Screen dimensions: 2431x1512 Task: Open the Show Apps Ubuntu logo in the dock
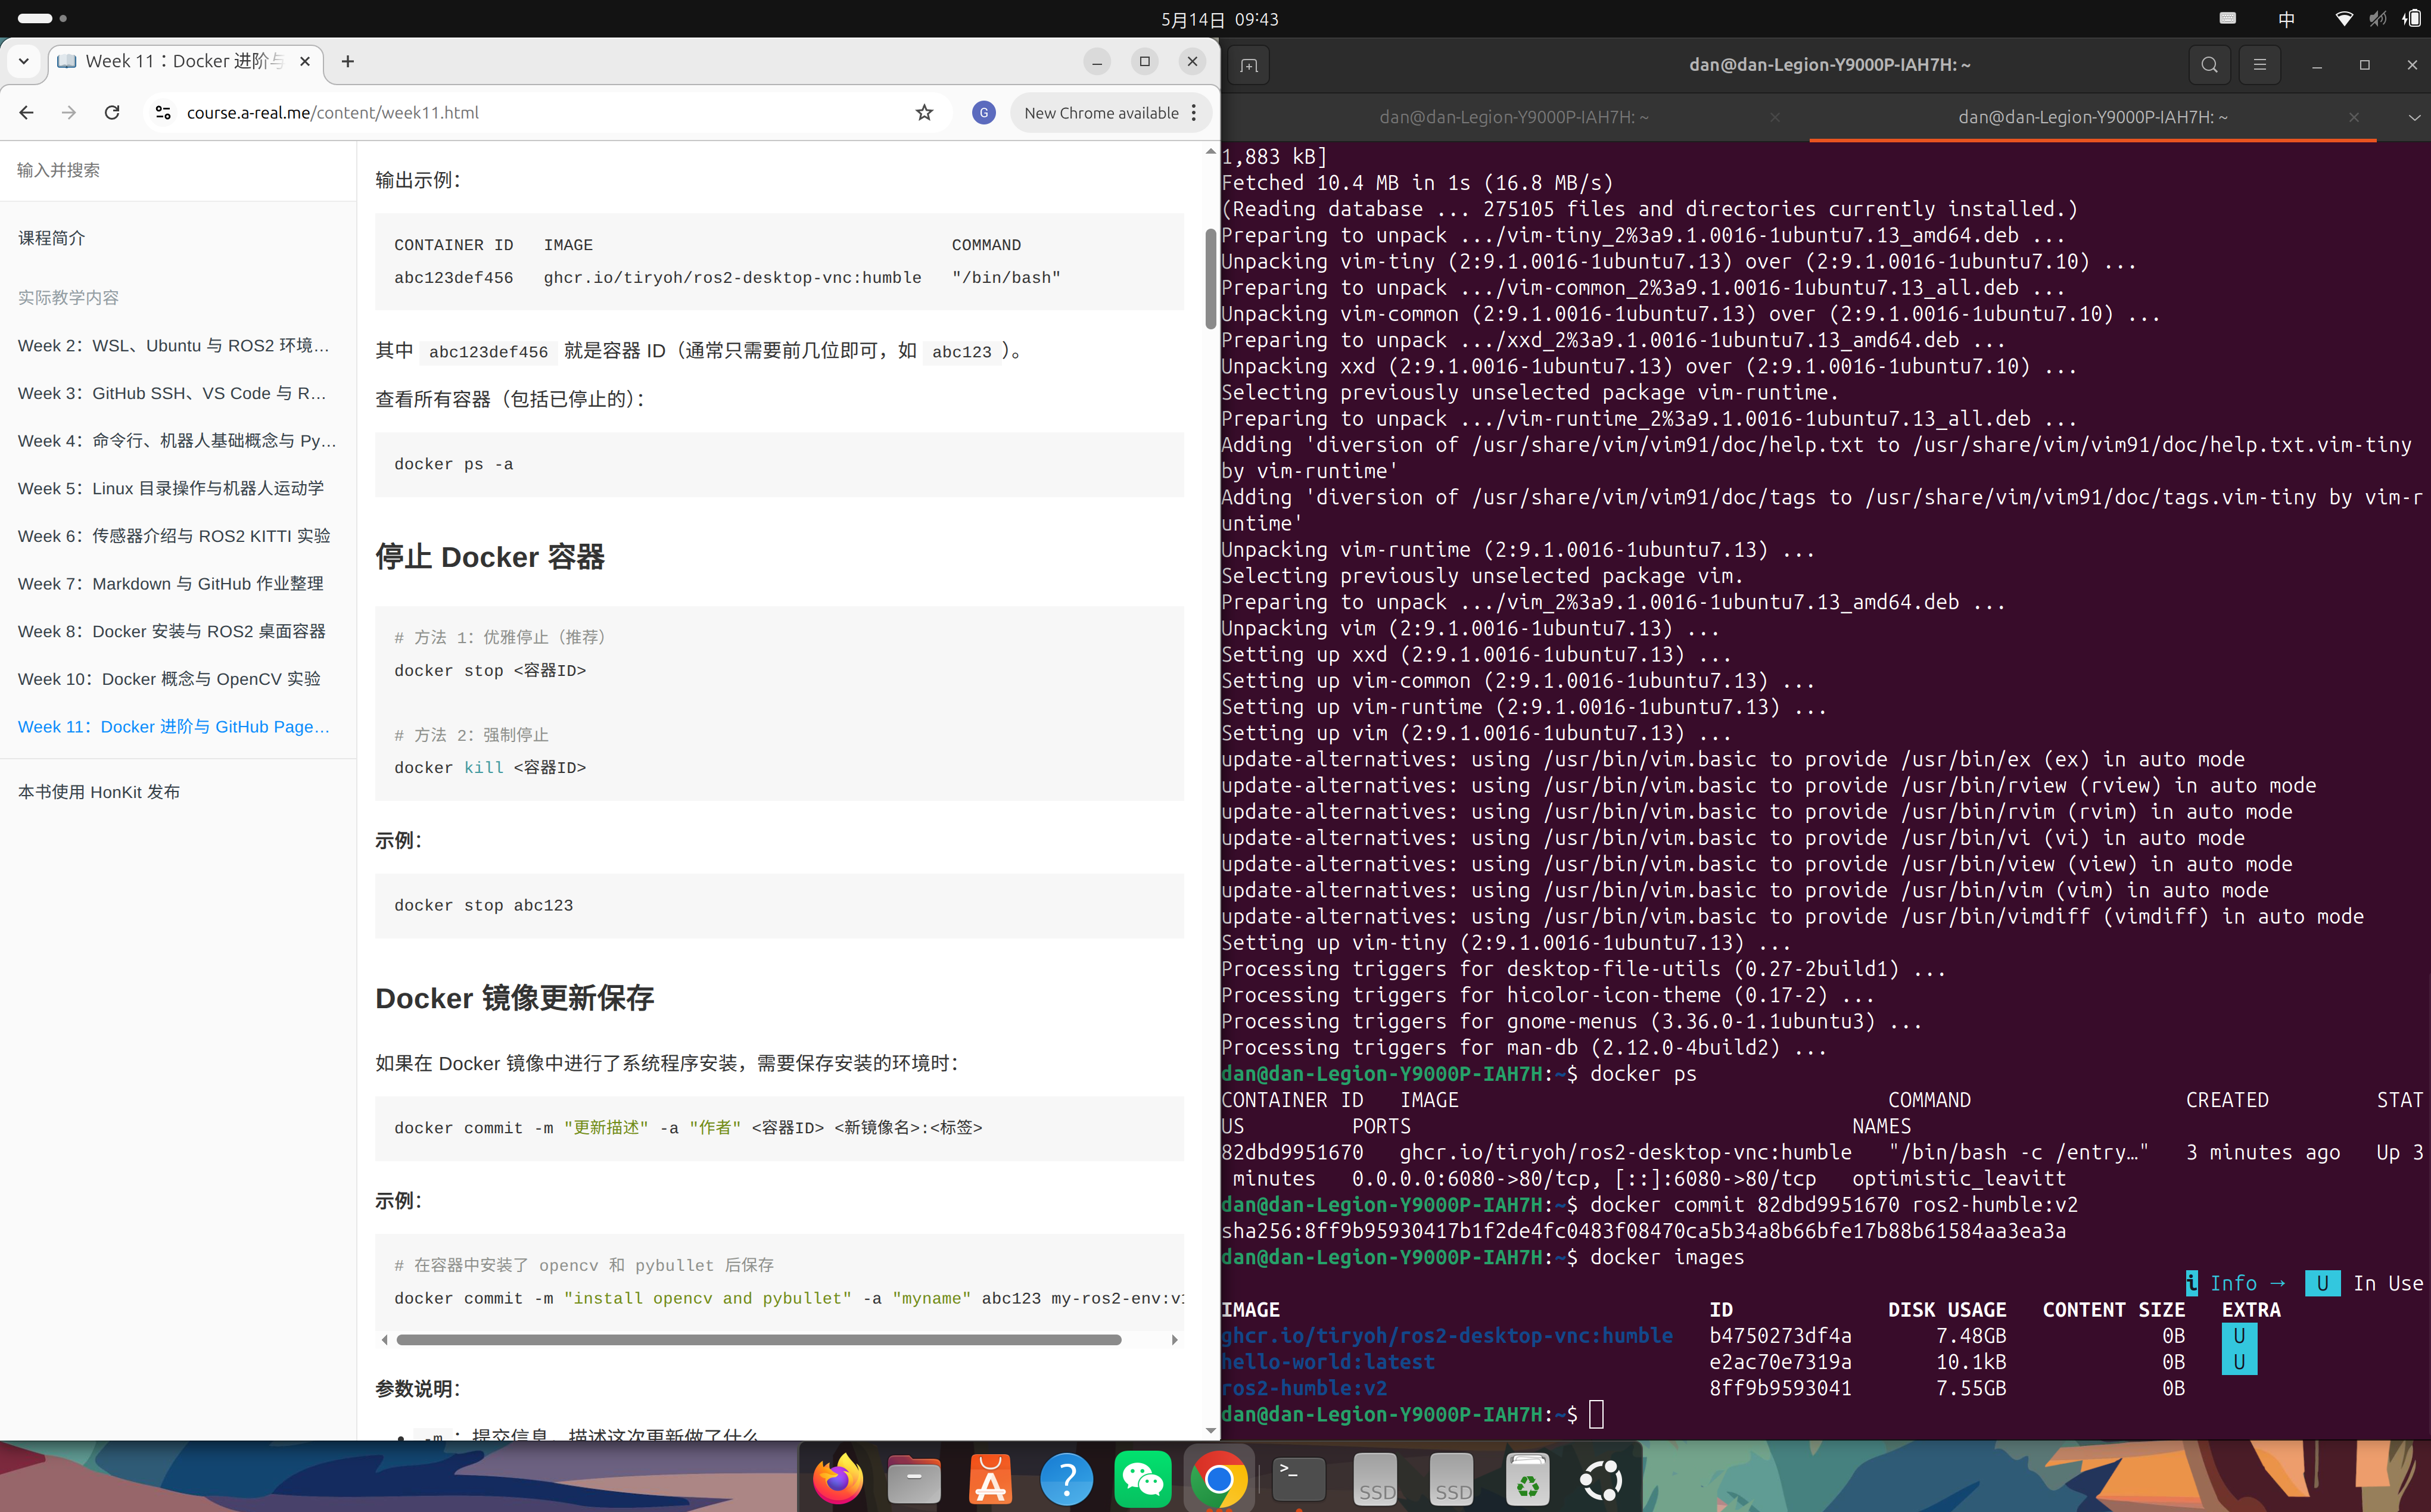click(1602, 1479)
